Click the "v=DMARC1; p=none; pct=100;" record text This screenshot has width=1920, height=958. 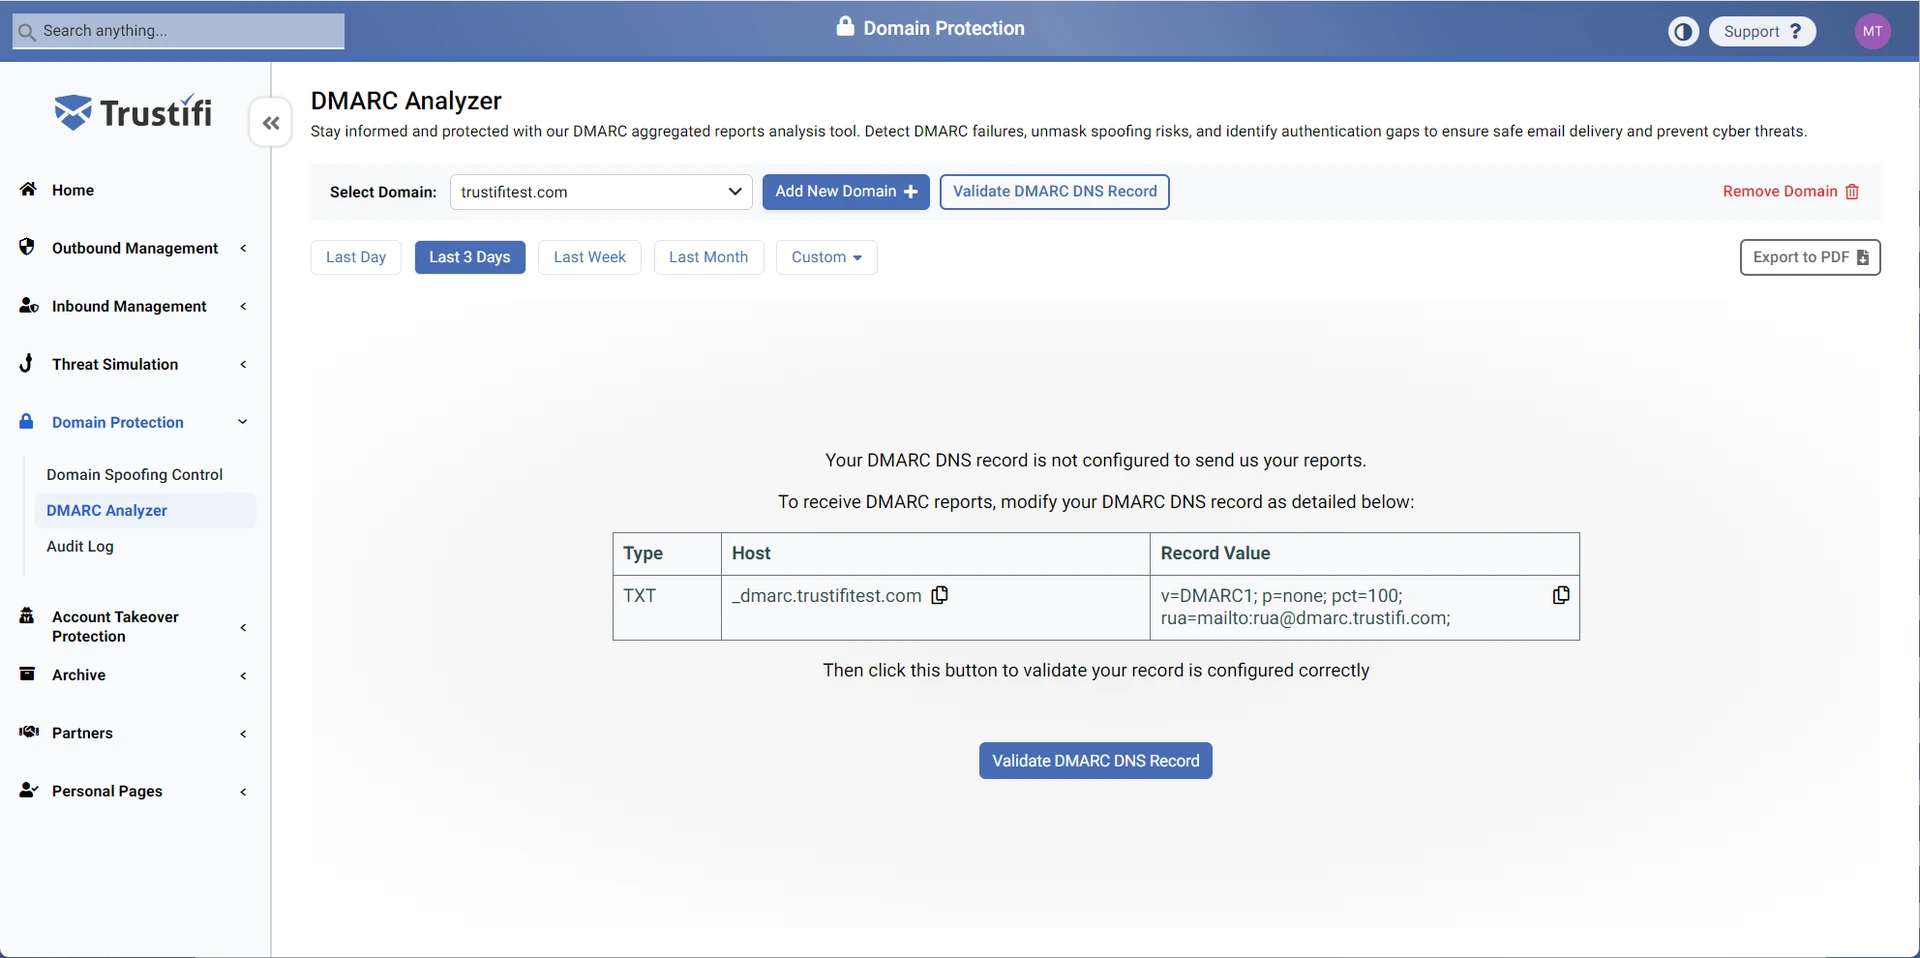click(1281, 595)
